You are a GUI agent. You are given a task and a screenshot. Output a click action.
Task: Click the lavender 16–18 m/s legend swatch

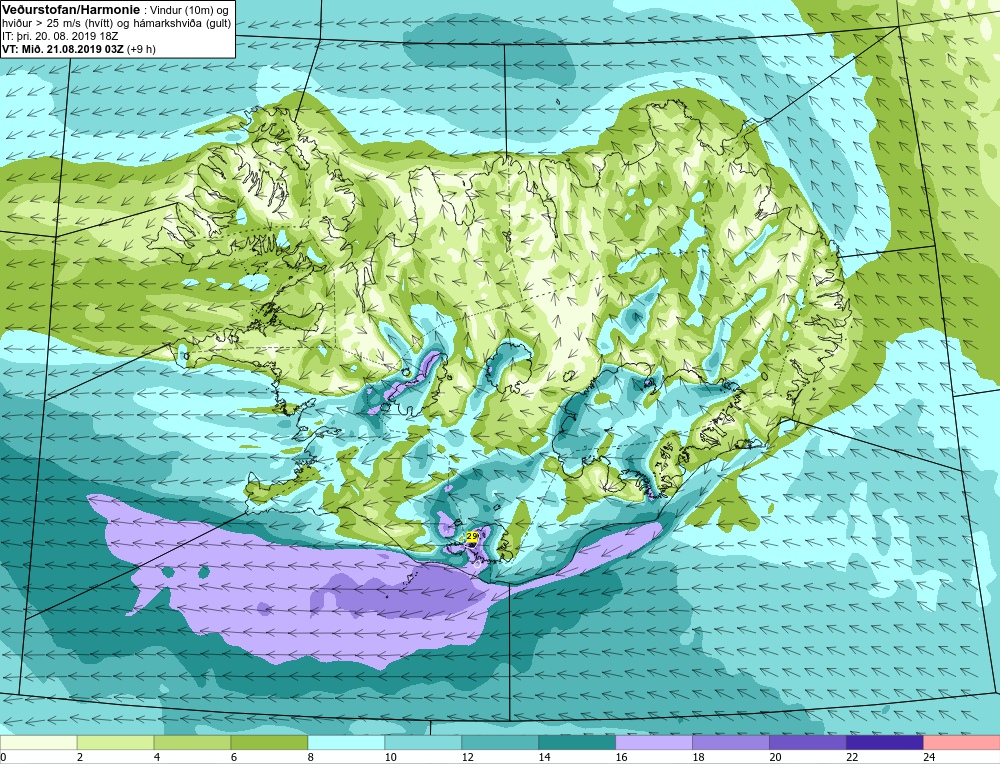(654, 743)
